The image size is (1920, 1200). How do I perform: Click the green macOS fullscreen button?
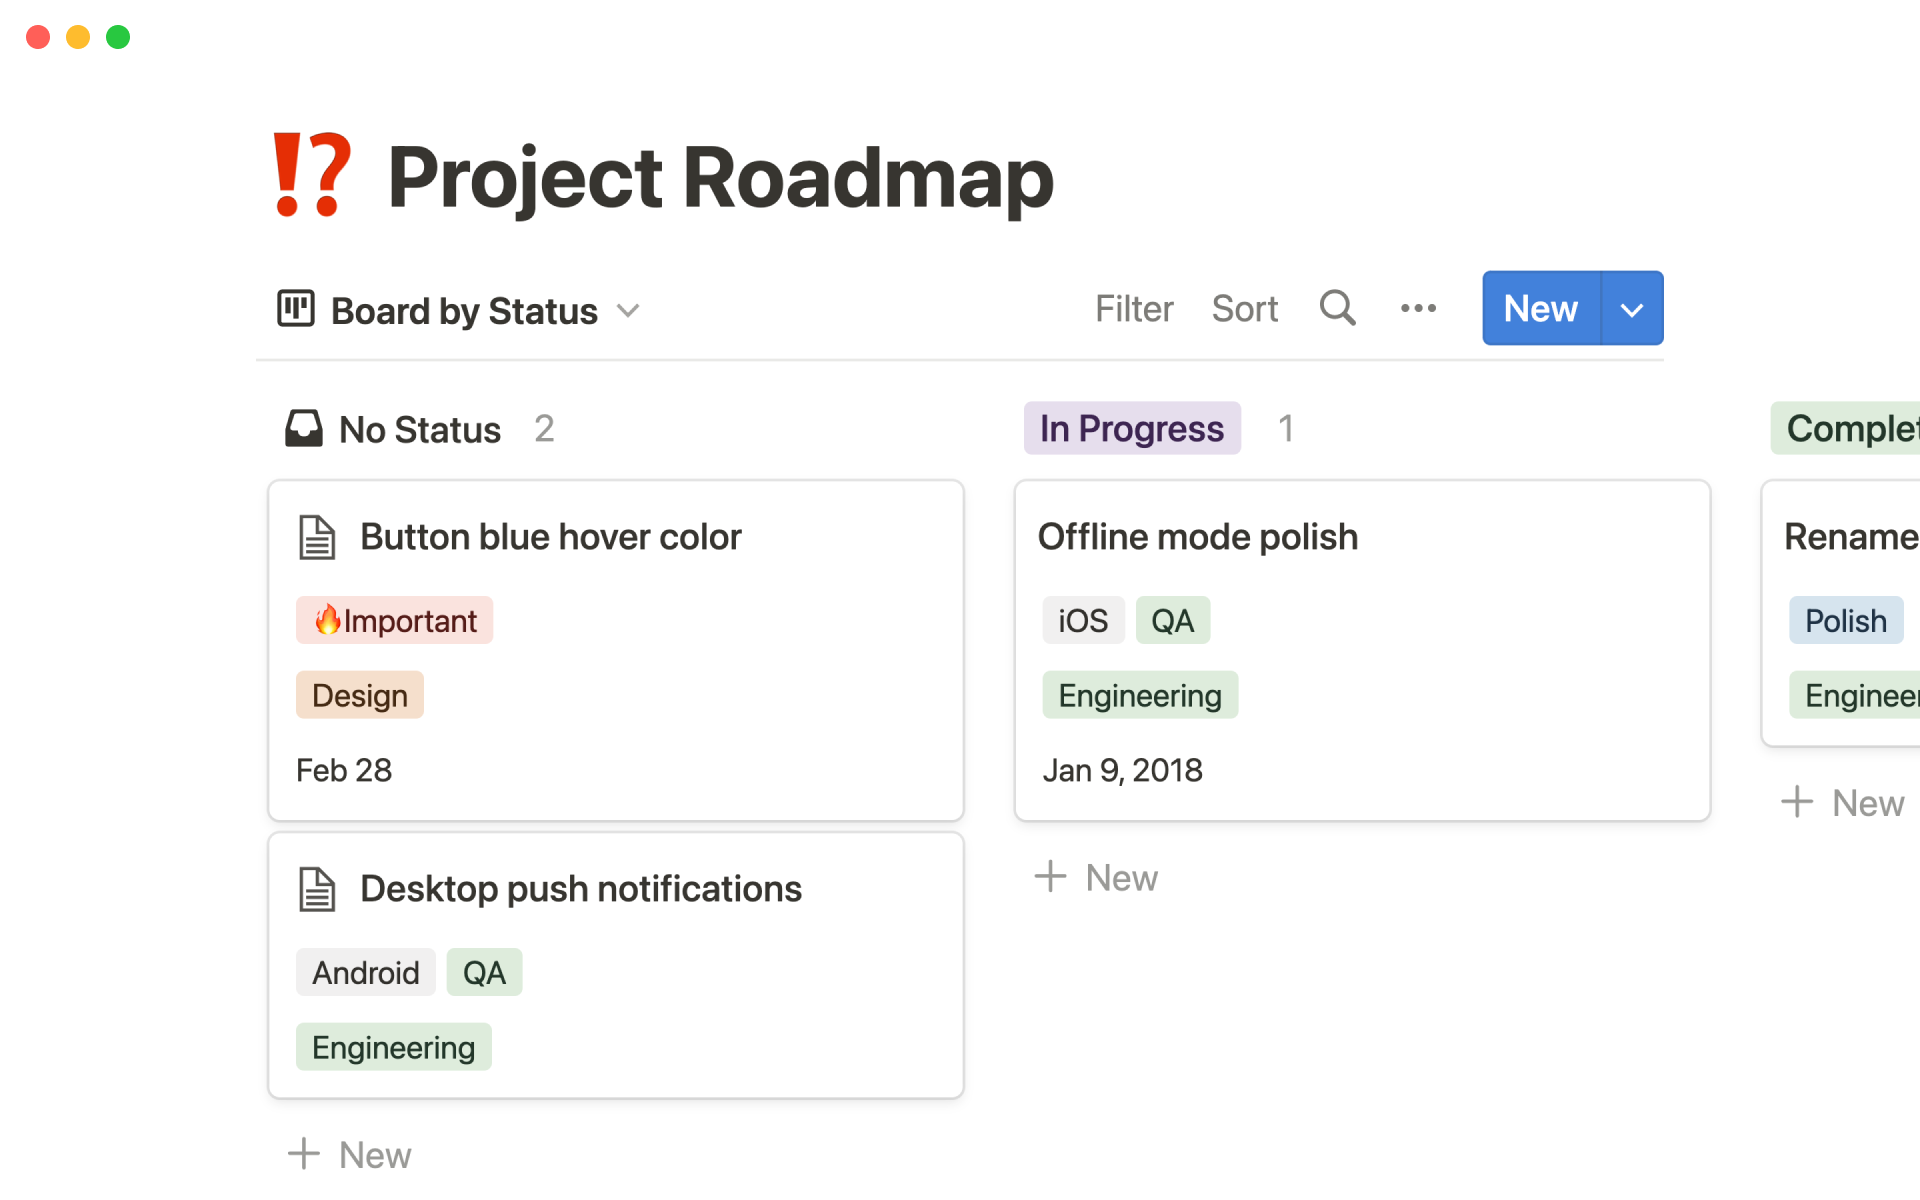pos(118,37)
